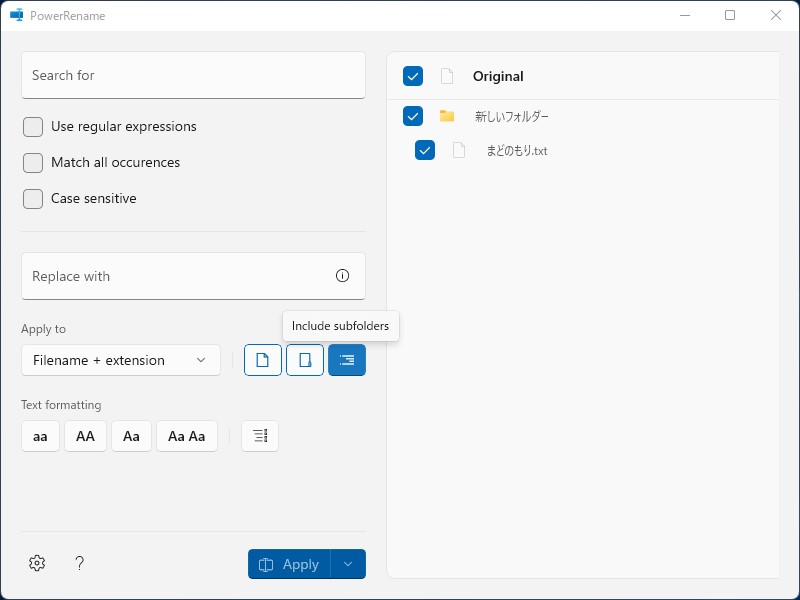This screenshot has width=800, height=600.
Task: Click the question mark help icon
Action: point(80,564)
